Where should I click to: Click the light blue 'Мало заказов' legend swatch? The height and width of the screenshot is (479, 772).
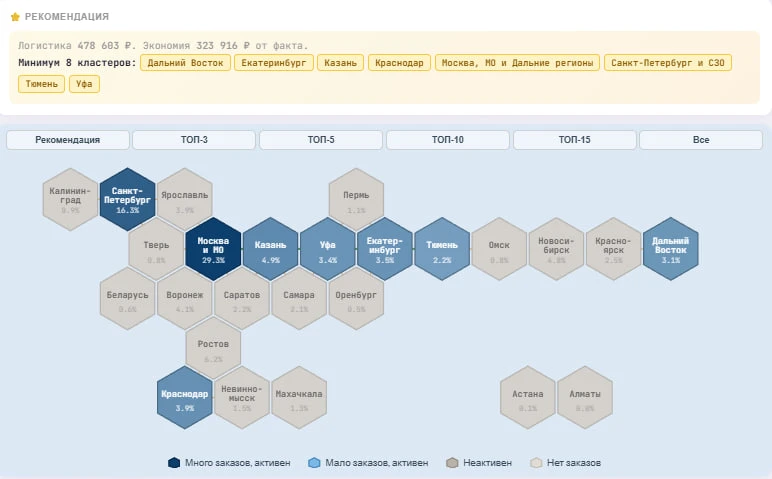pos(314,463)
